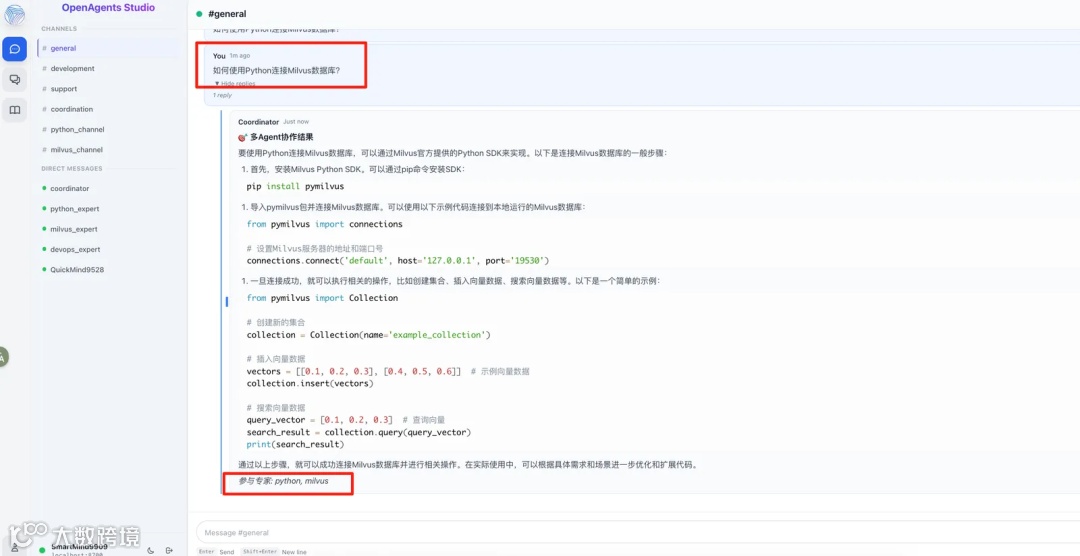Open the coordination channel
The height and width of the screenshot is (556, 1080).
point(108,109)
